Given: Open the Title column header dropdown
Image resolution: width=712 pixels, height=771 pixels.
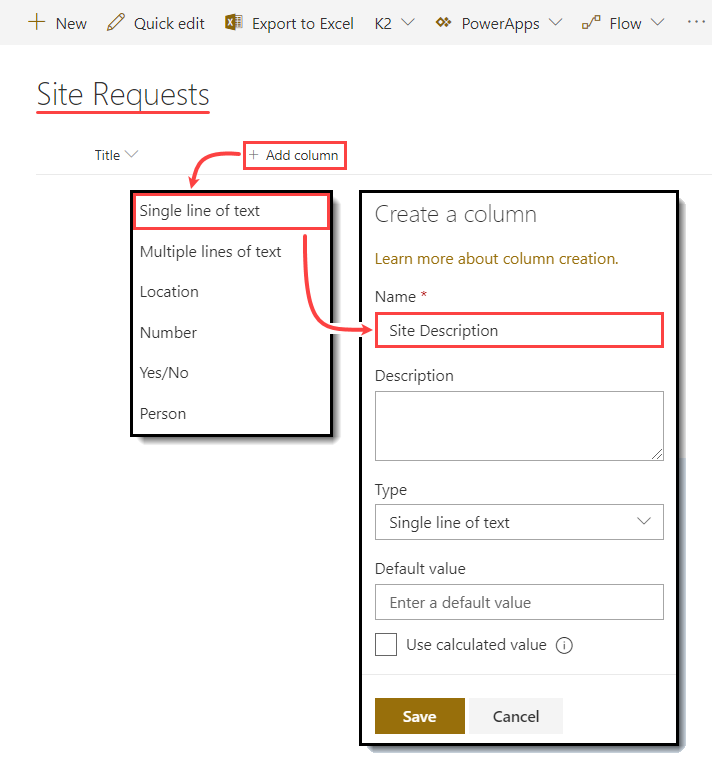Looking at the screenshot, I should (131, 155).
